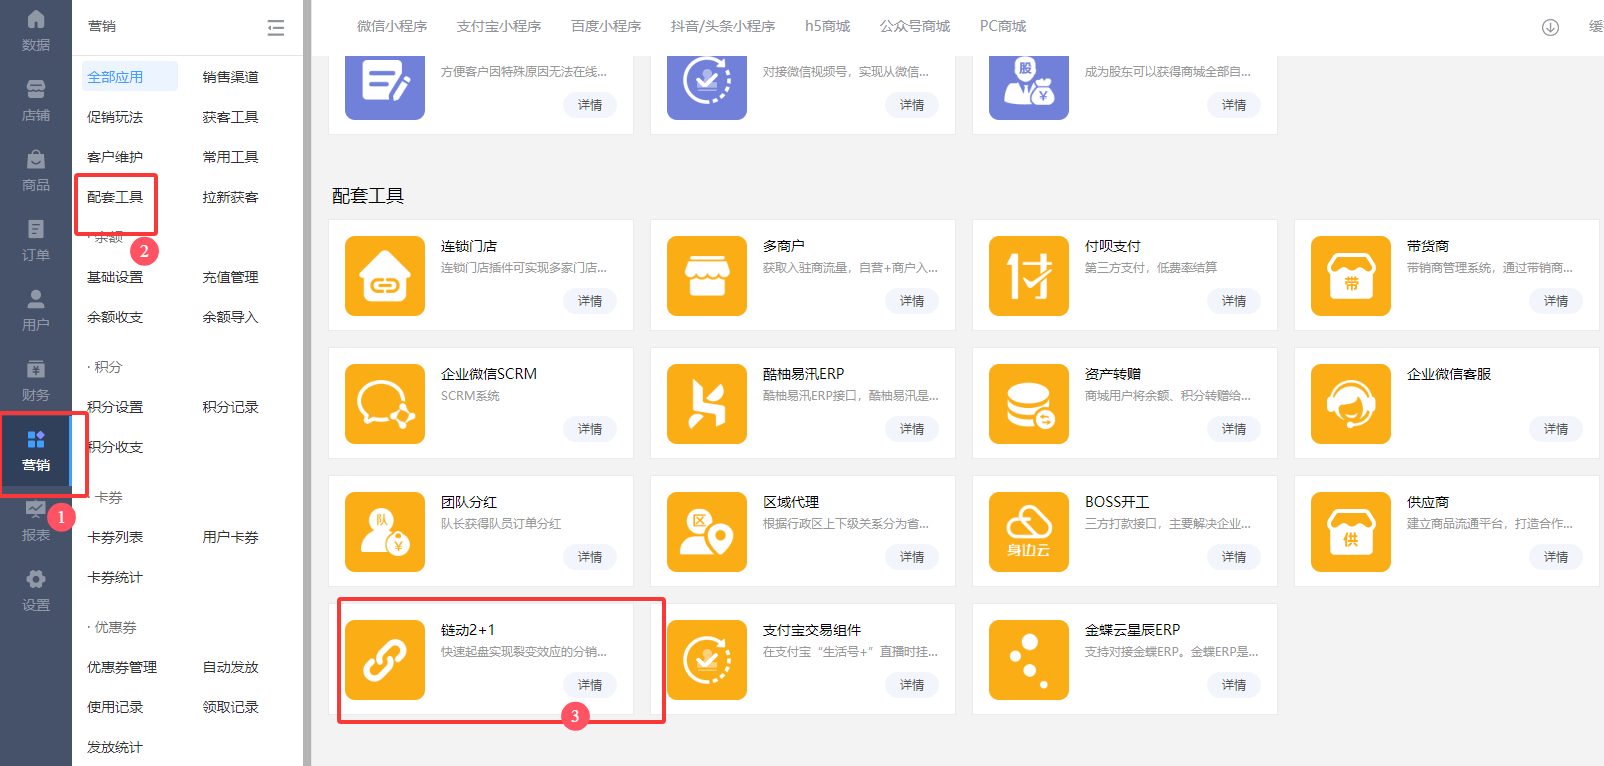Select 销售渠道 in the marketing menu
The width and height of the screenshot is (1604, 766).
point(231,77)
